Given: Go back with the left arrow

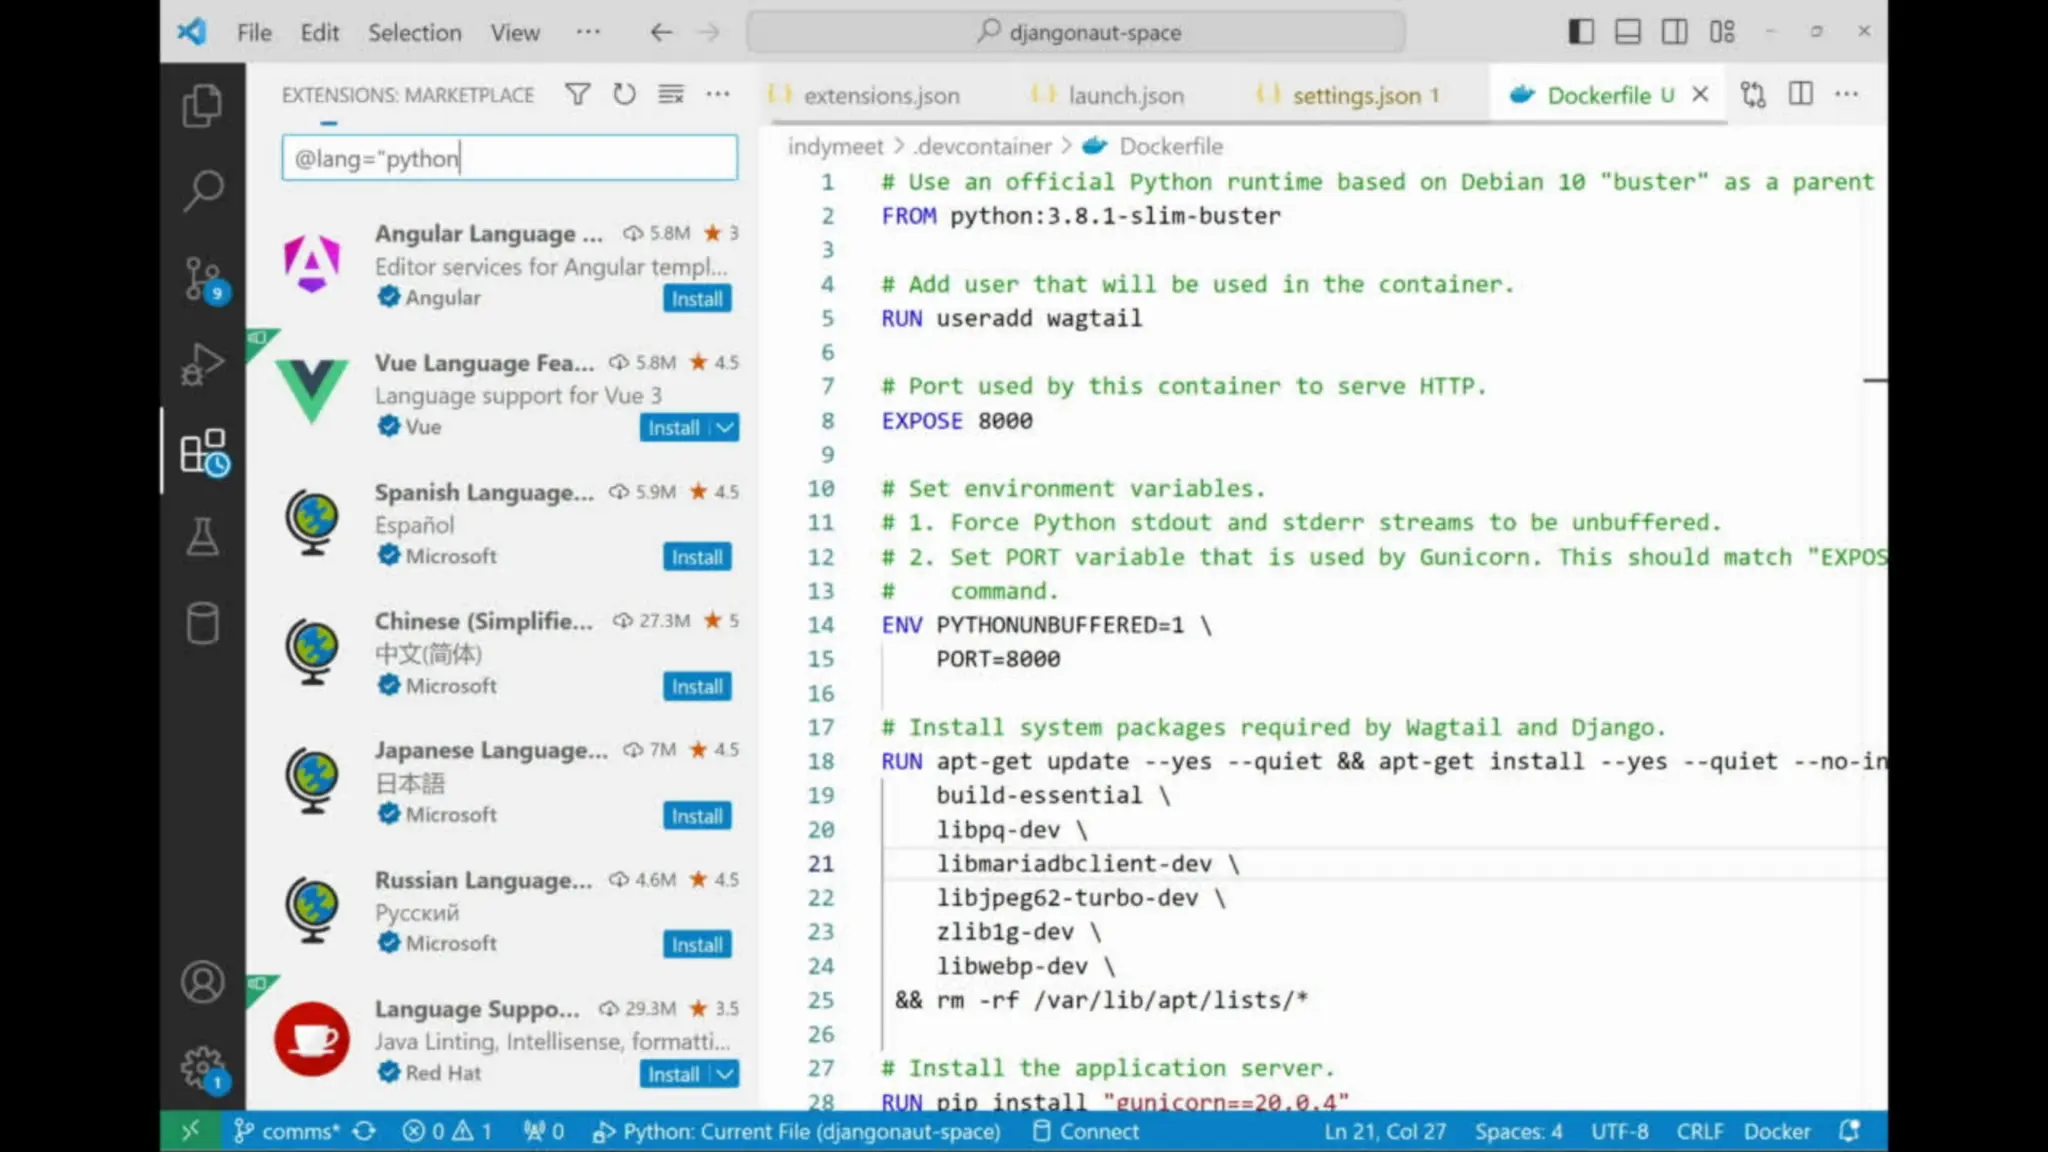Looking at the screenshot, I should coord(660,32).
